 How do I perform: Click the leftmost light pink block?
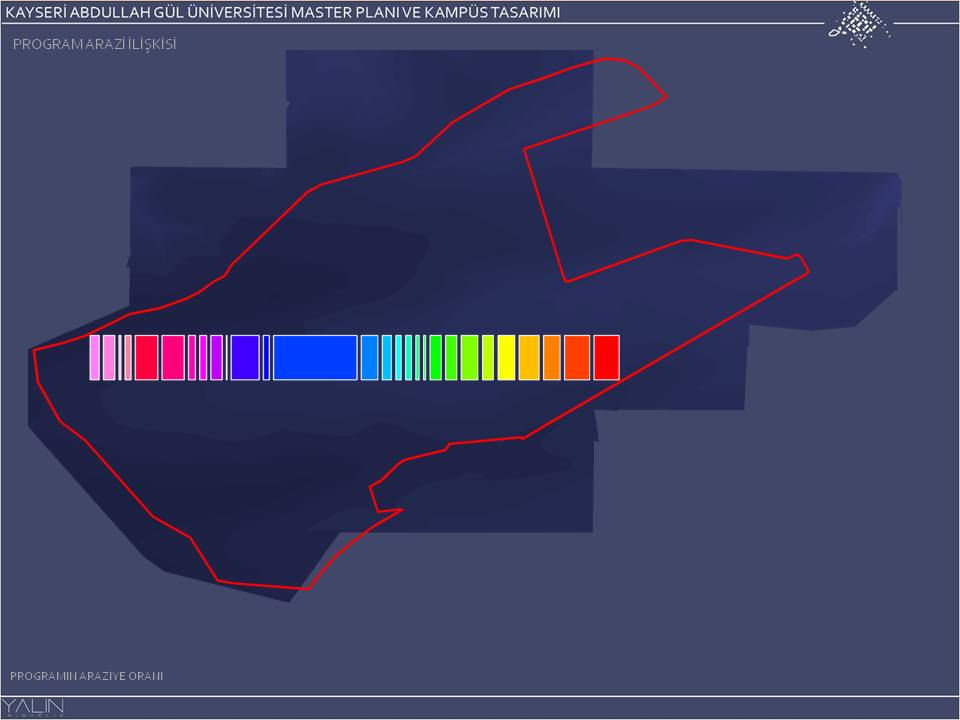[x=95, y=358]
